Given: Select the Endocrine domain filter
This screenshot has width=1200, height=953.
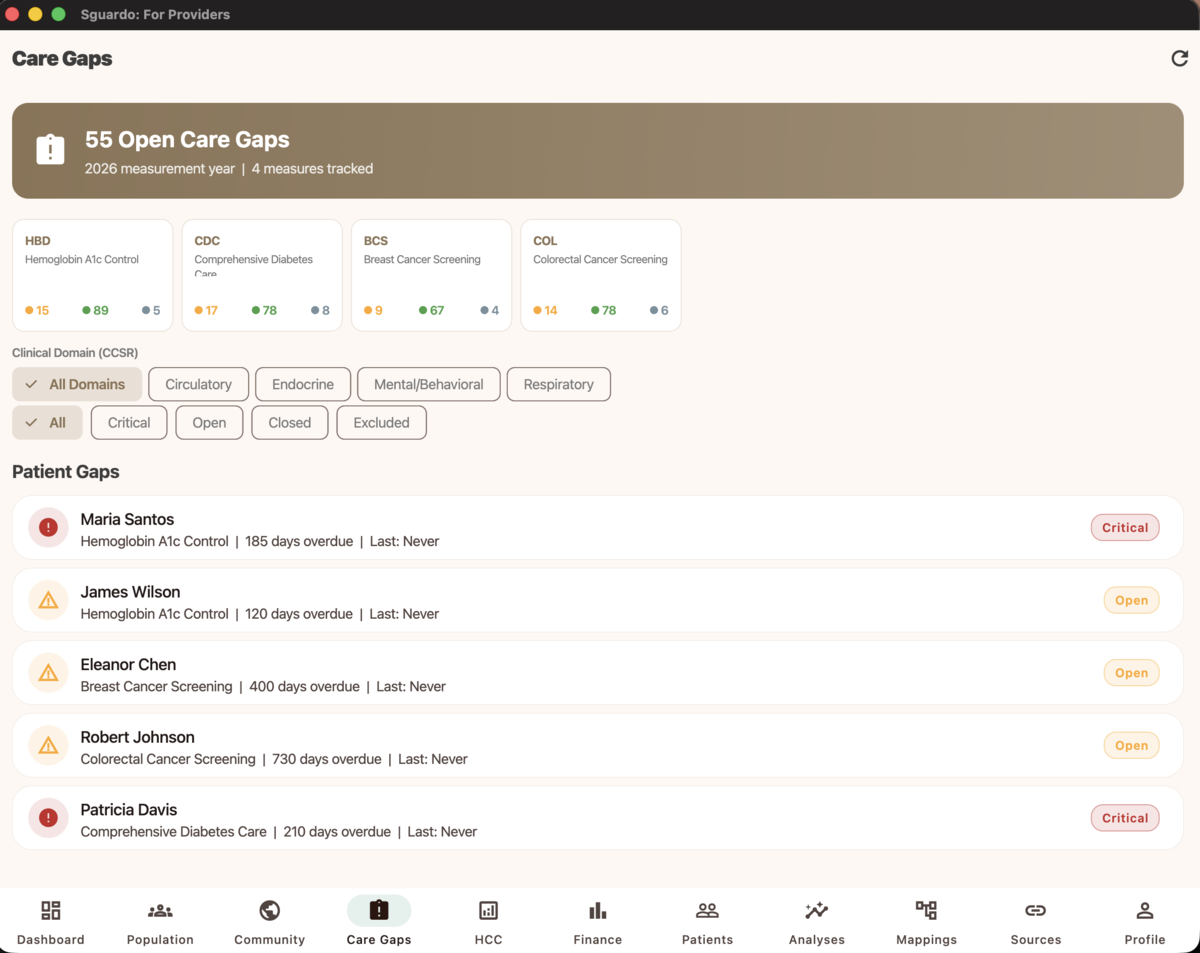Looking at the screenshot, I should (302, 384).
